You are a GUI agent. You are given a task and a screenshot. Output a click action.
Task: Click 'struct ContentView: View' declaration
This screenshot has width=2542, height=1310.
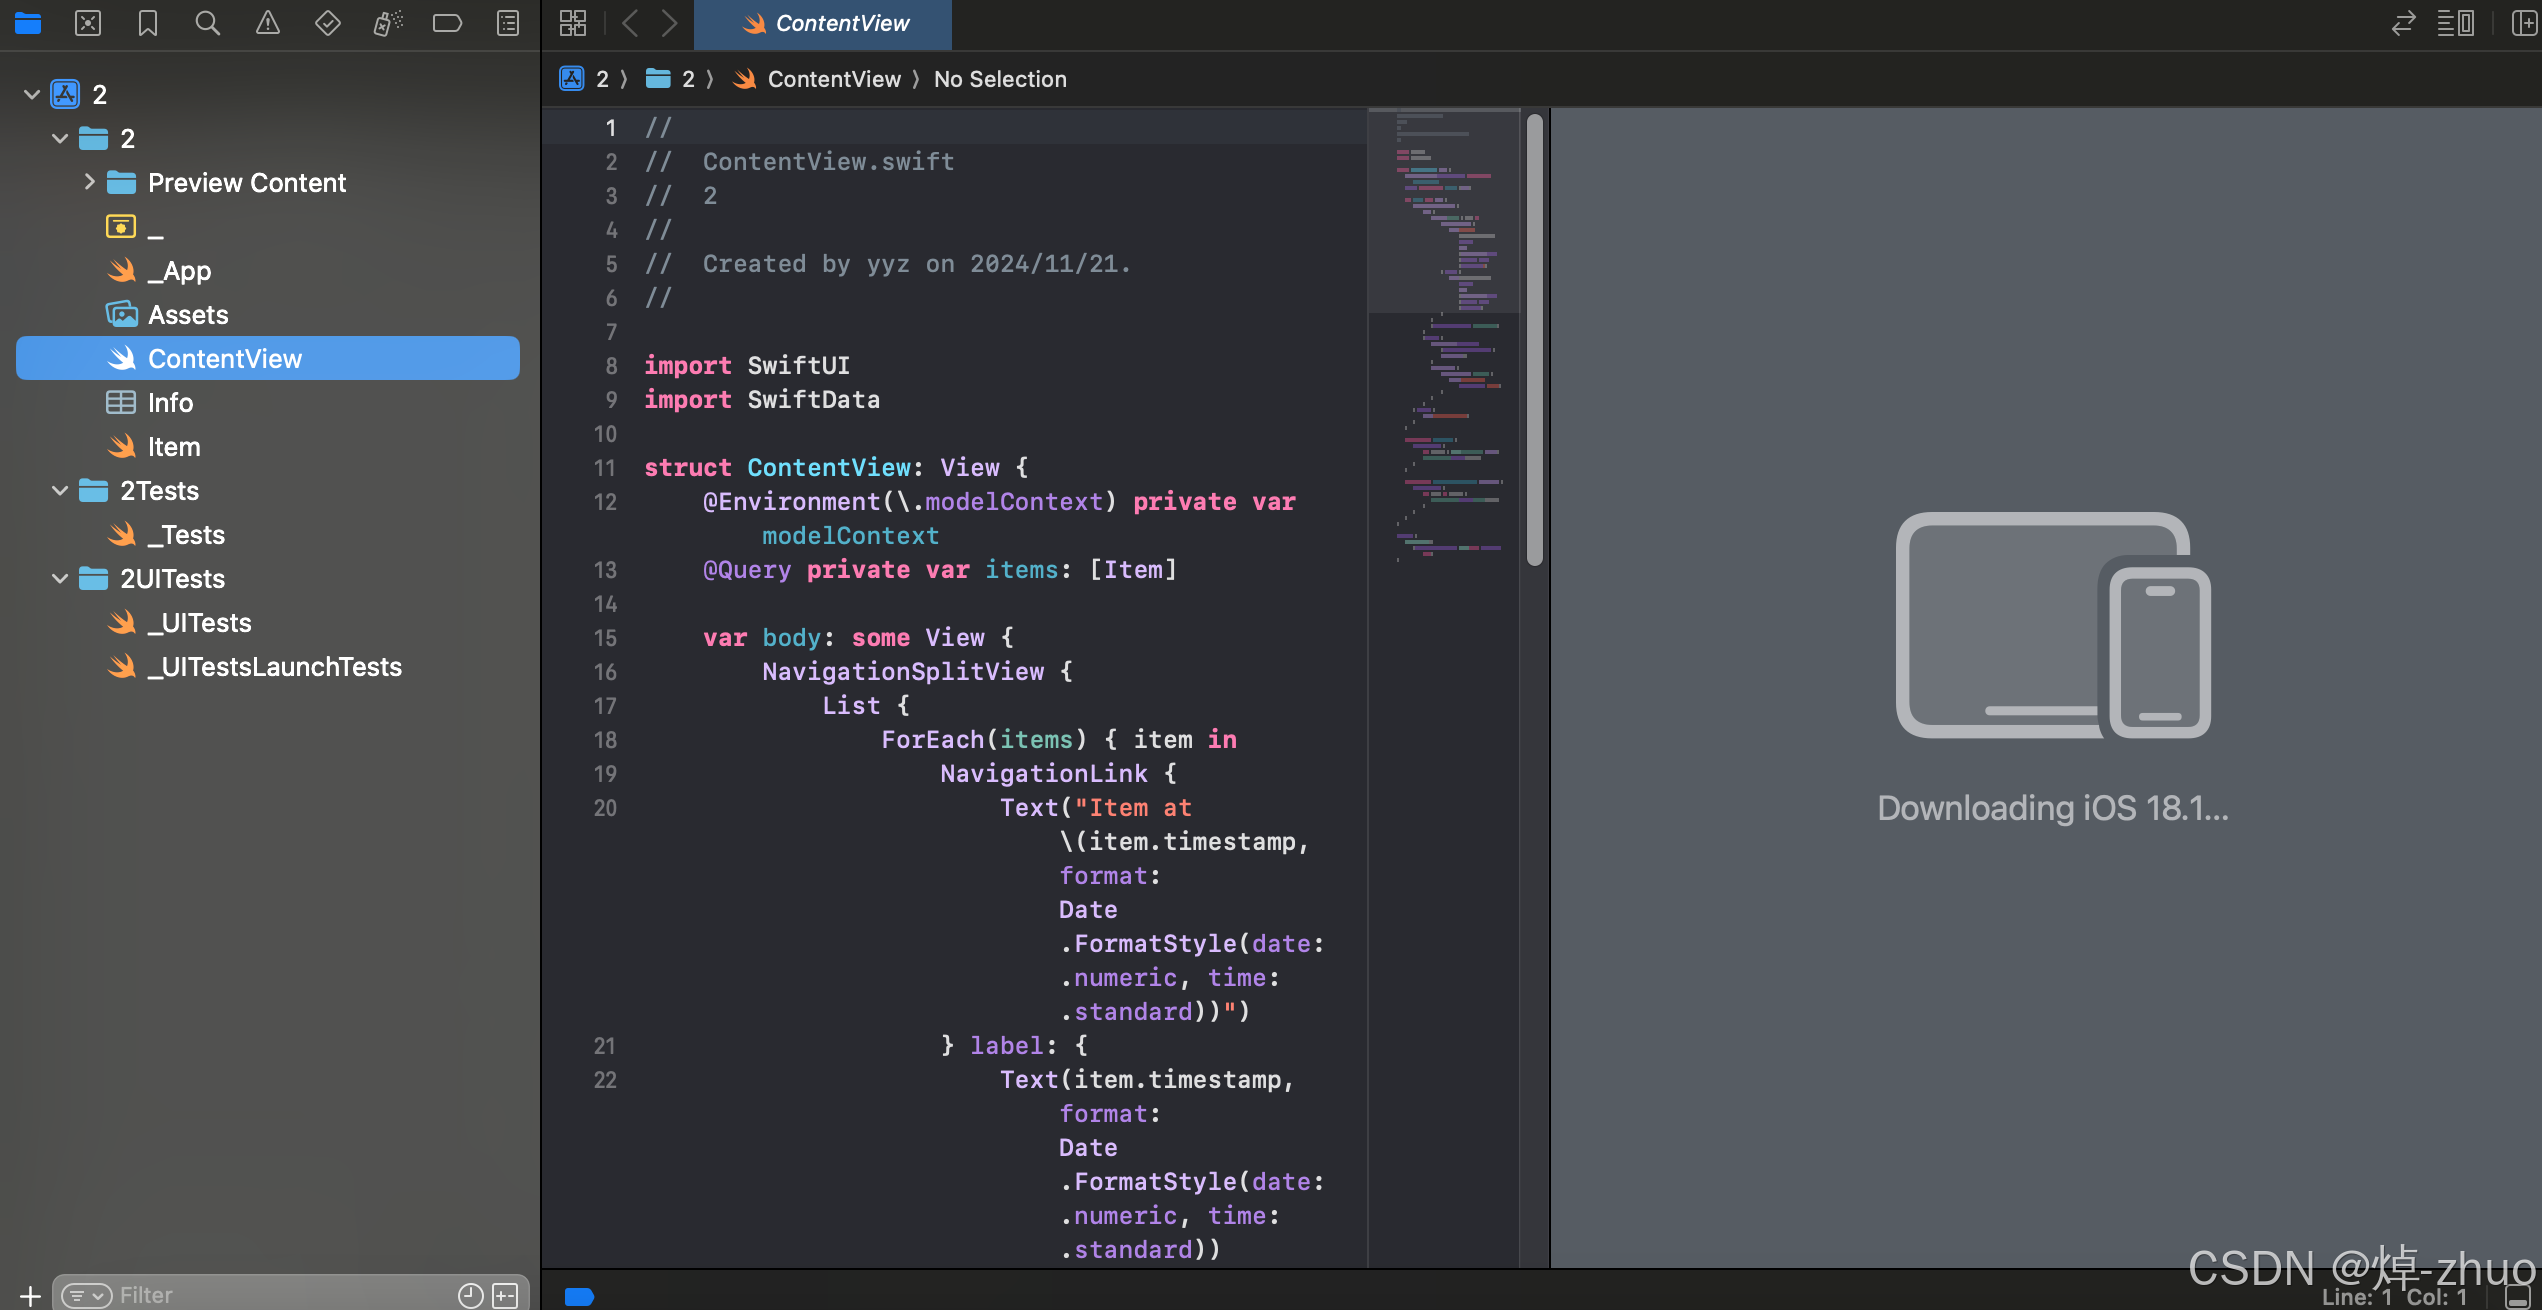tap(835, 467)
